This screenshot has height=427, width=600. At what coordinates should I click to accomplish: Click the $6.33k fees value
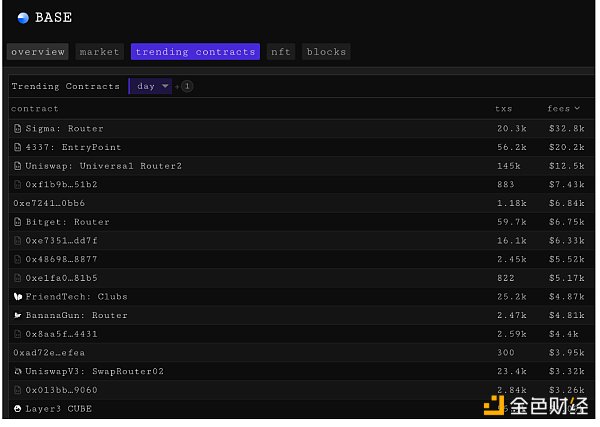pos(567,241)
